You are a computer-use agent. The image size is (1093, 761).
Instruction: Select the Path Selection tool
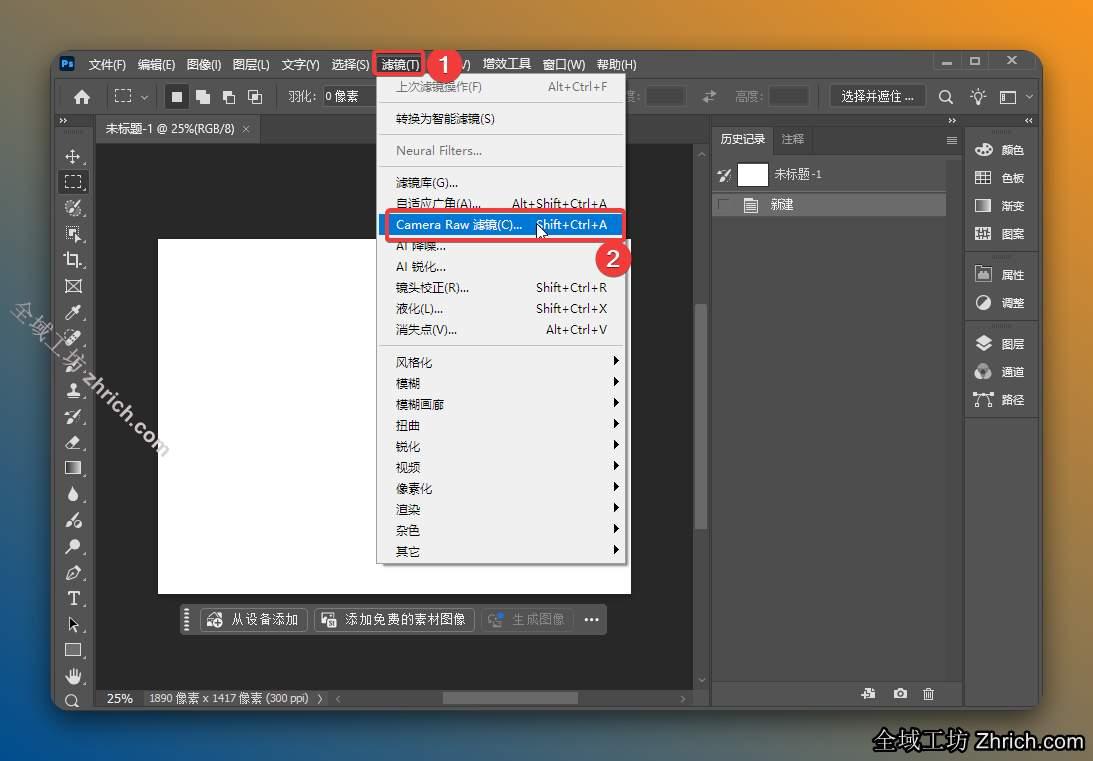[72, 624]
